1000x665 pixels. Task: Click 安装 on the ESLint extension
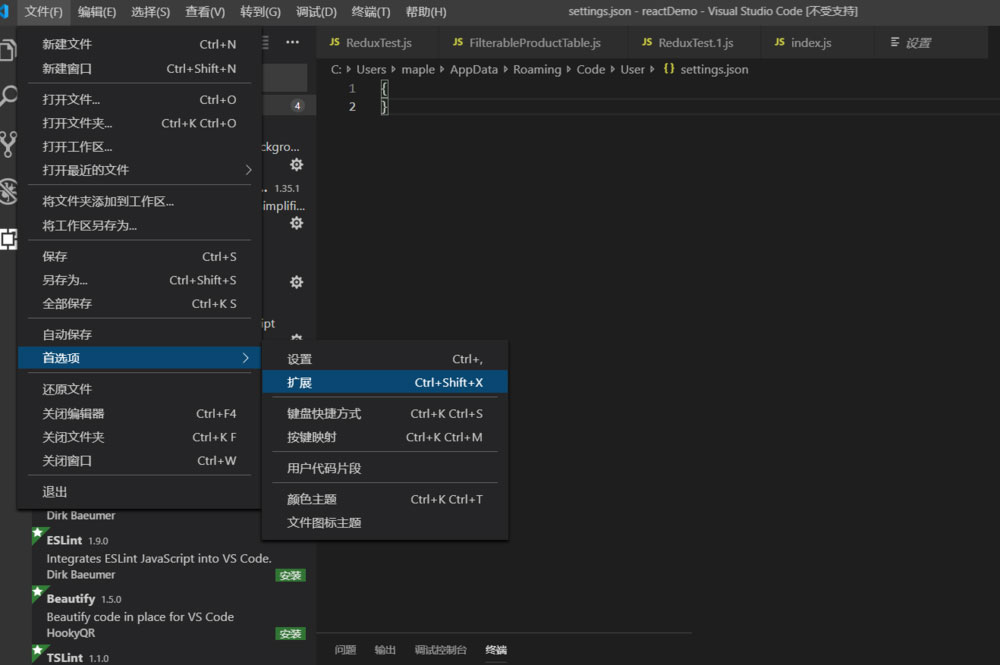[x=290, y=575]
